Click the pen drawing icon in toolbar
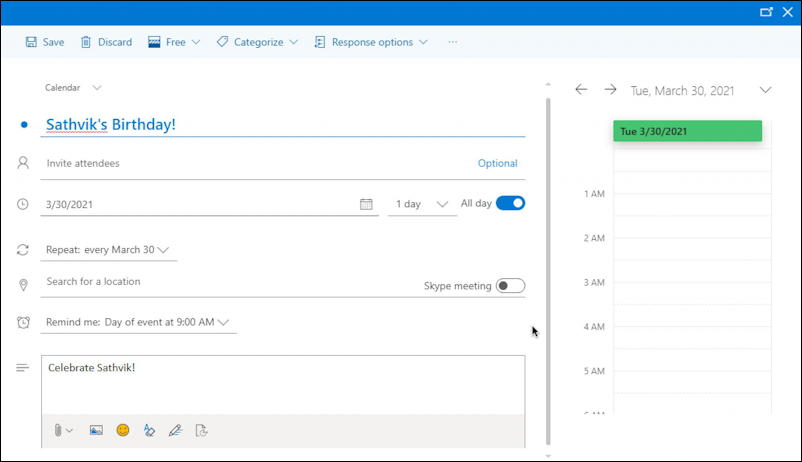The image size is (802, 462). tap(175, 430)
